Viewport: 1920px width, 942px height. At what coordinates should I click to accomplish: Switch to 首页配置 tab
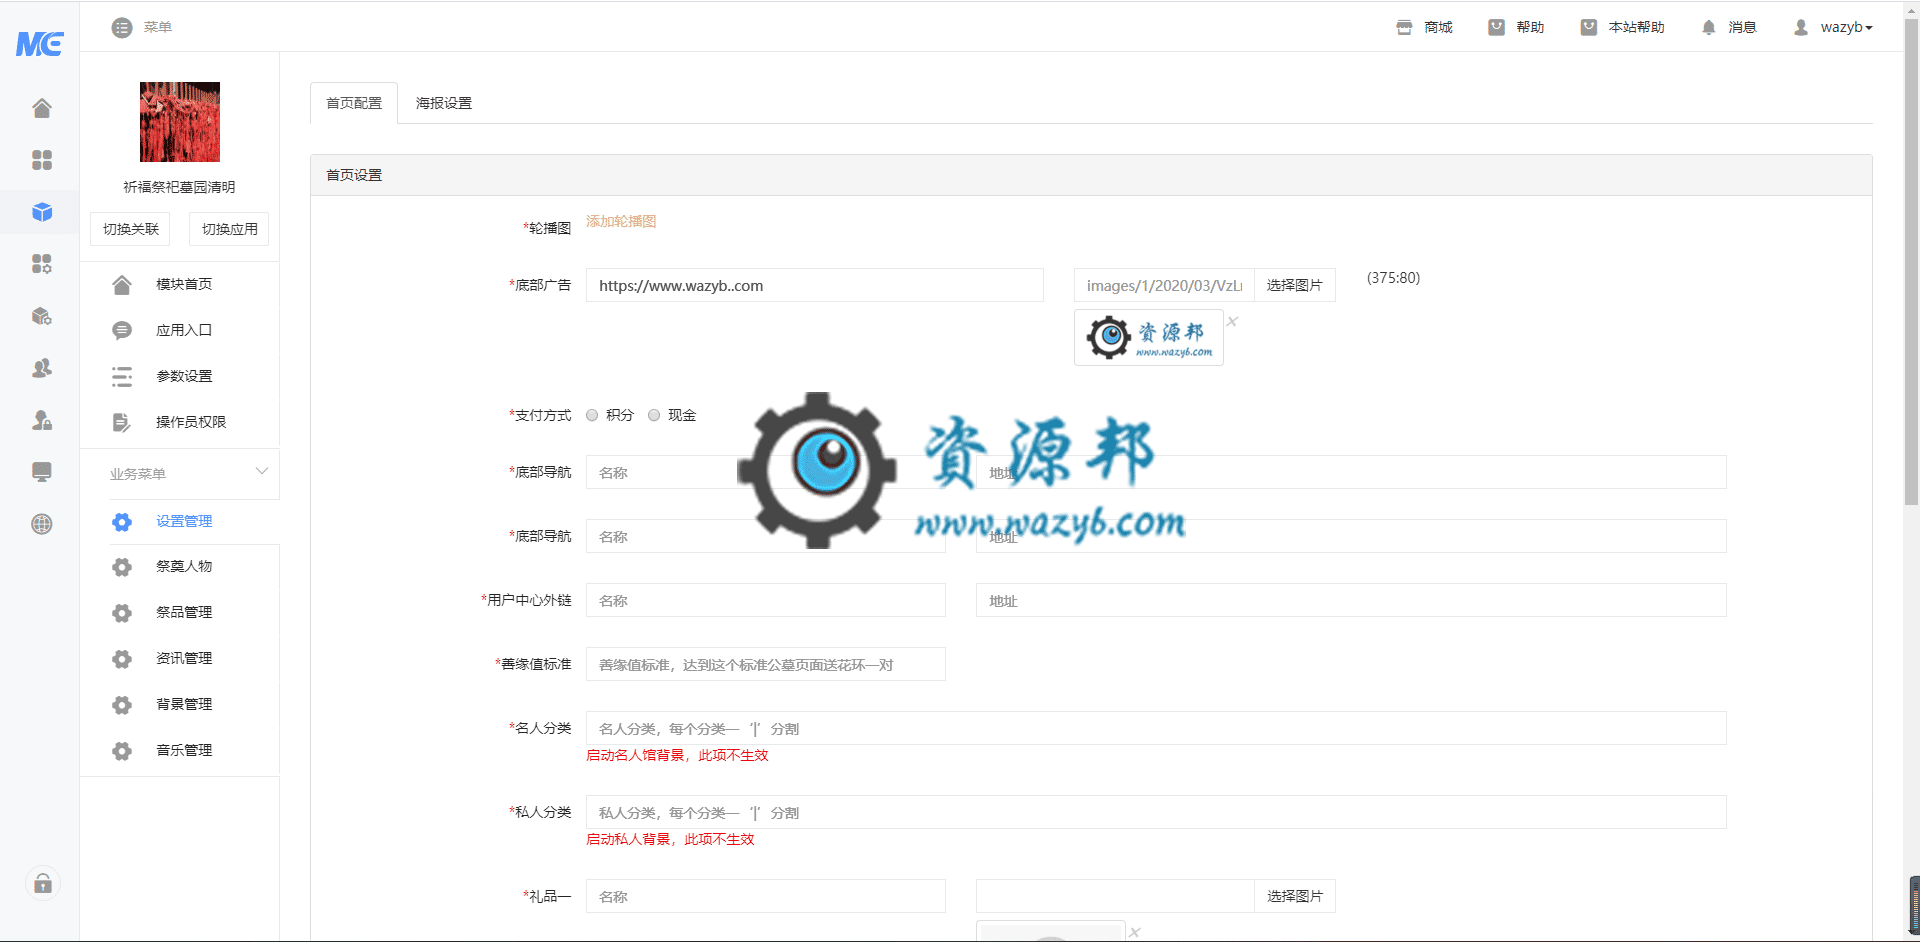354,103
